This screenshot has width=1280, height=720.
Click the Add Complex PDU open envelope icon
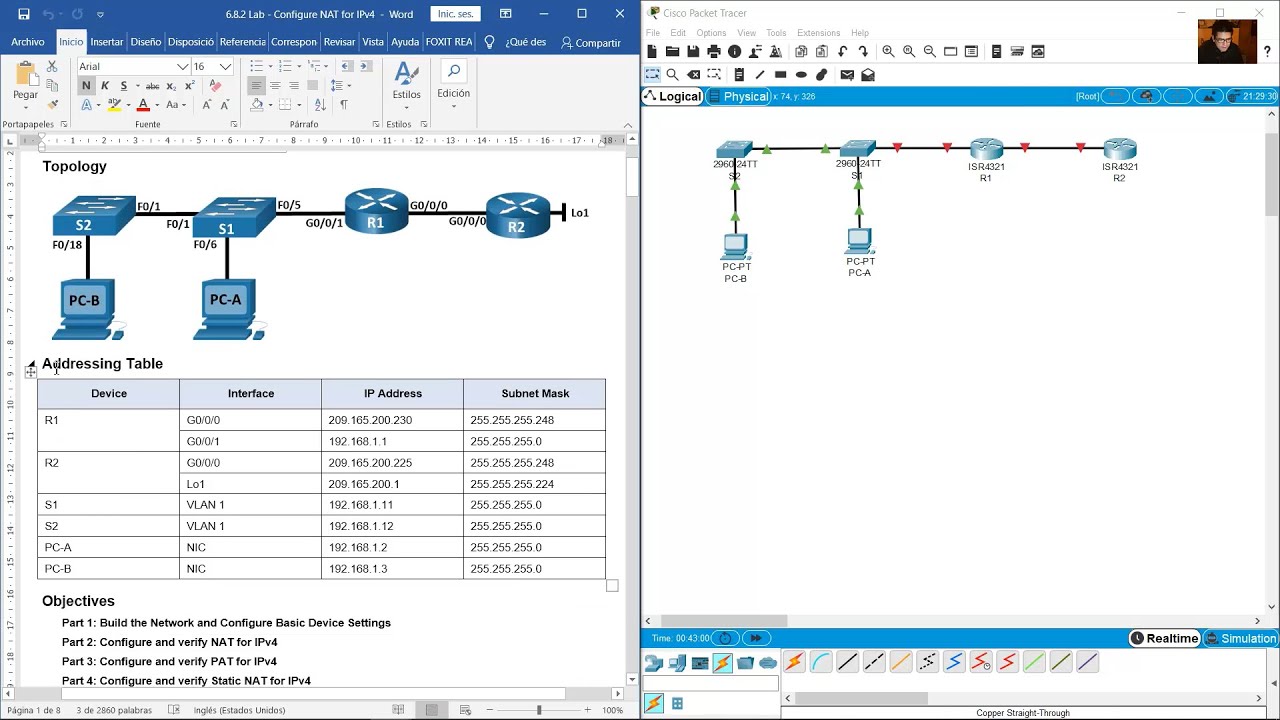(868, 75)
